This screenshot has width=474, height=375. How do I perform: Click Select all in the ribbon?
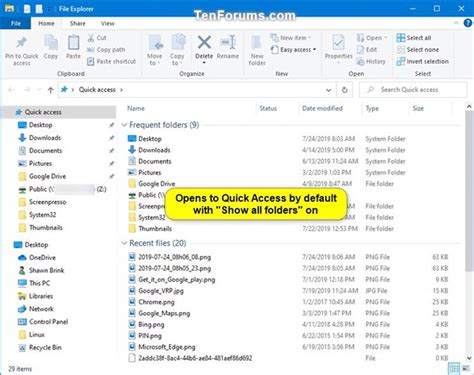coord(414,38)
